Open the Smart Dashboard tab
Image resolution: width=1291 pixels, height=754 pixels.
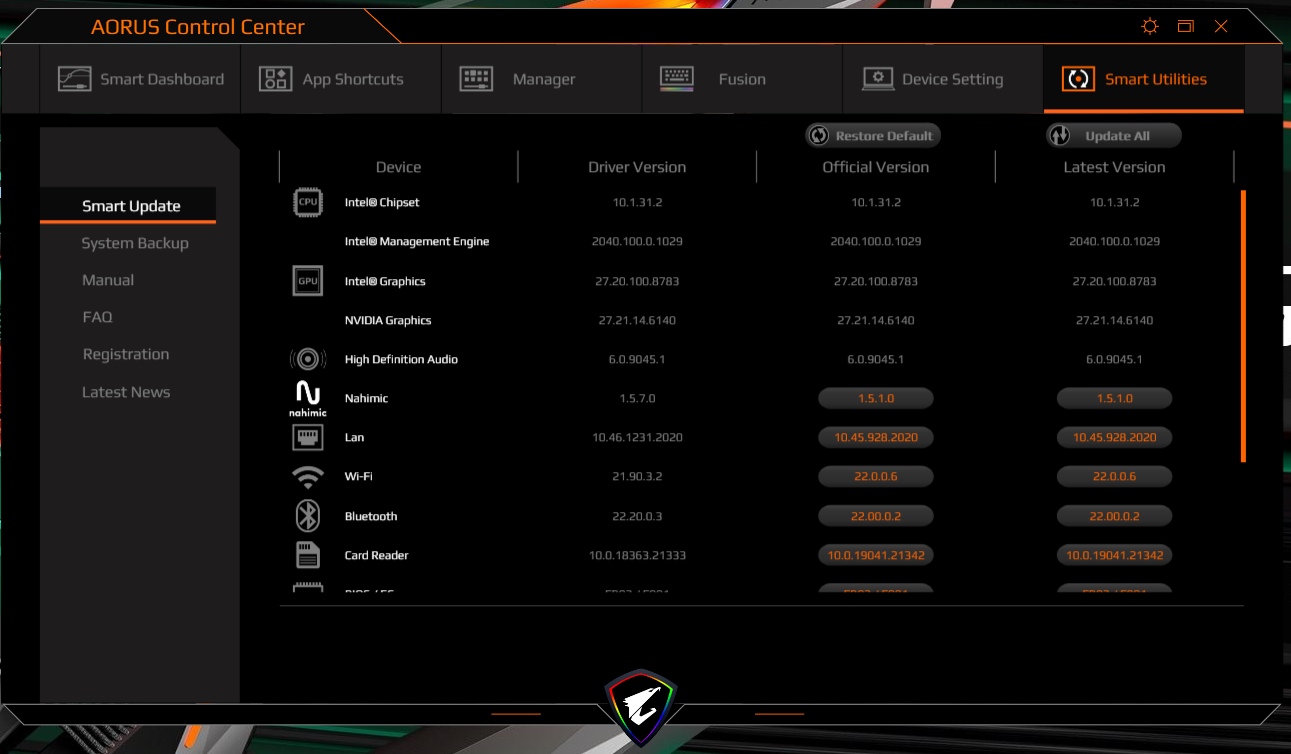point(141,79)
